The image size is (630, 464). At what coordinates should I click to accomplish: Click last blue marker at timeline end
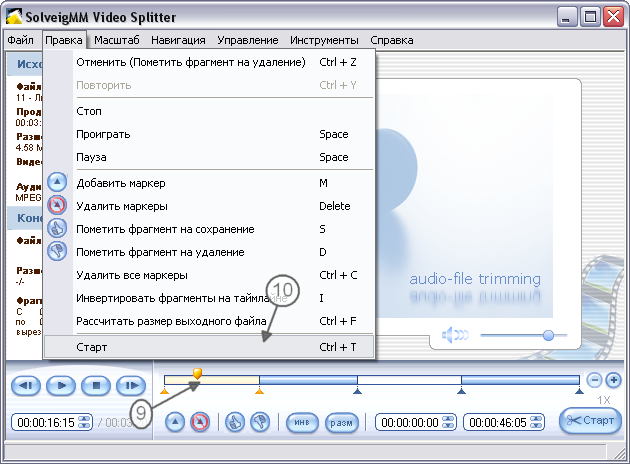click(579, 390)
